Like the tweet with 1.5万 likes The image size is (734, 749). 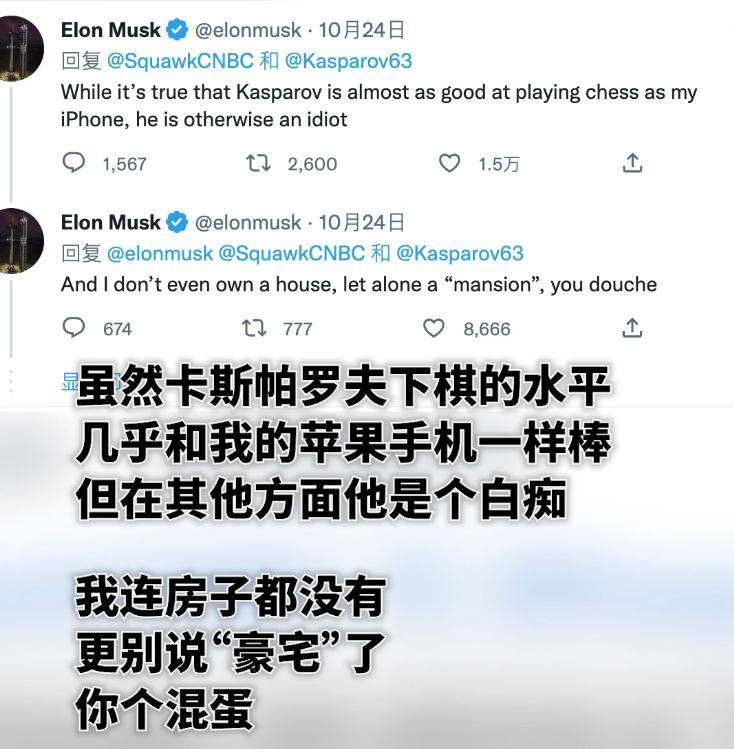tap(449, 163)
